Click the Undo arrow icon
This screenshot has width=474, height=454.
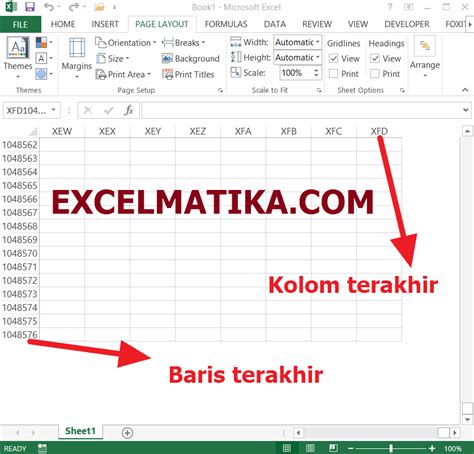pos(49,7)
